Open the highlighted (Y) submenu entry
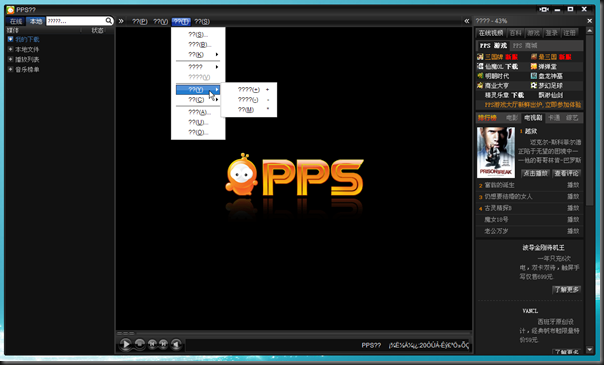The width and height of the screenshot is (604, 365). point(198,90)
